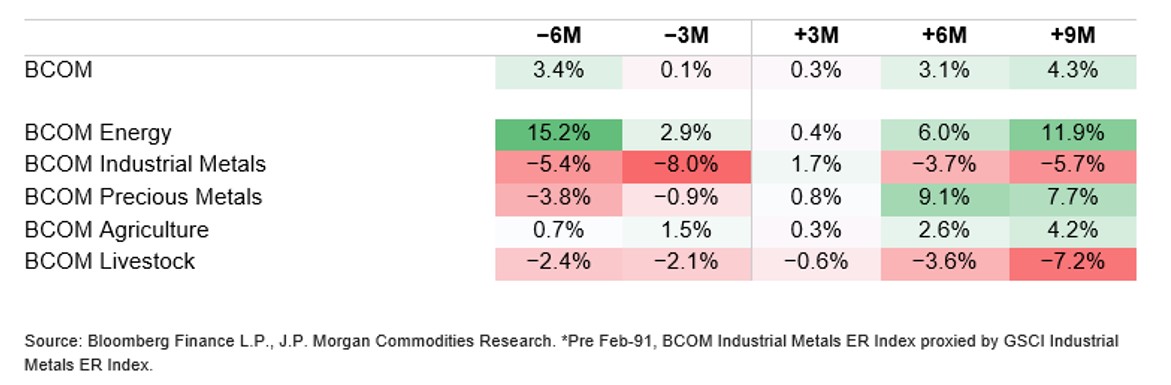Click the BCOM Livestock row label
Viewport: 1171px width, 385px height.
tap(110, 261)
